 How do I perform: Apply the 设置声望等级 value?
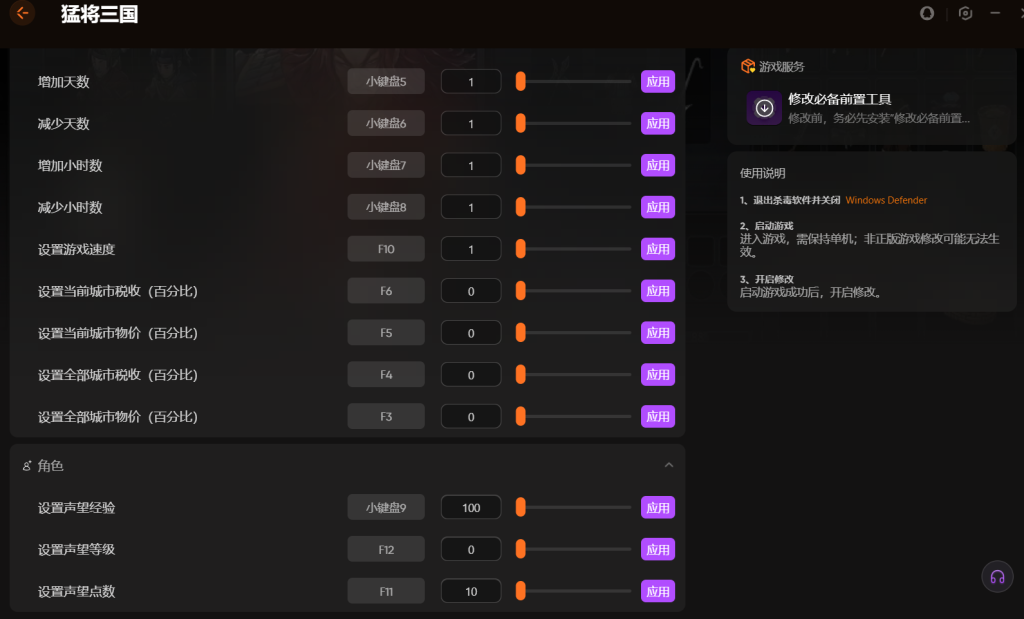pyautogui.click(x=658, y=550)
